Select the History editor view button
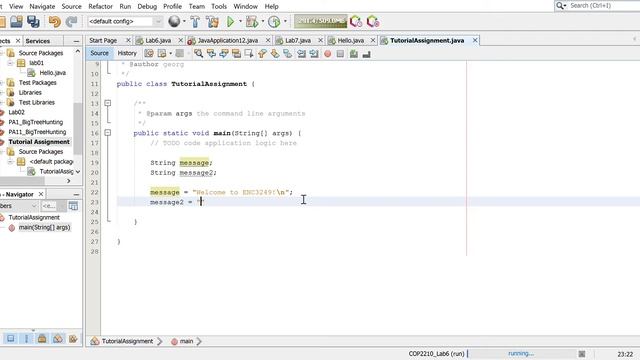640x360 pixels. [x=127, y=53]
